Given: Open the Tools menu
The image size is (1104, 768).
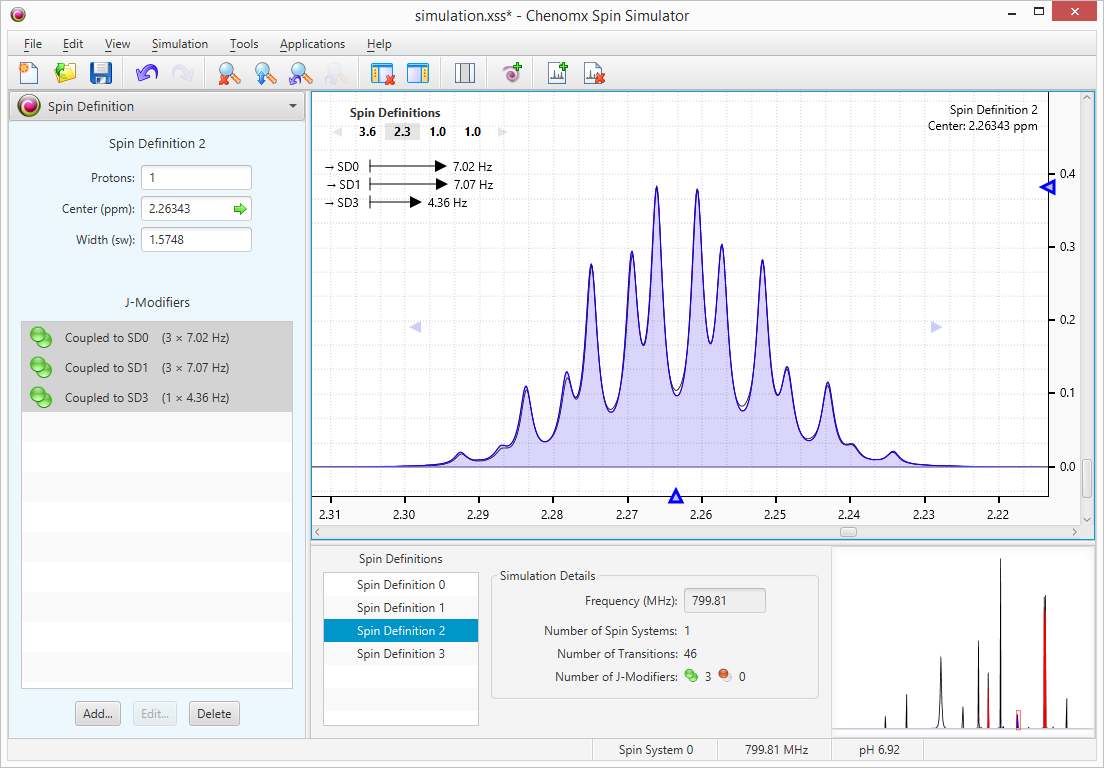Looking at the screenshot, I should click(x=244, y=44).
